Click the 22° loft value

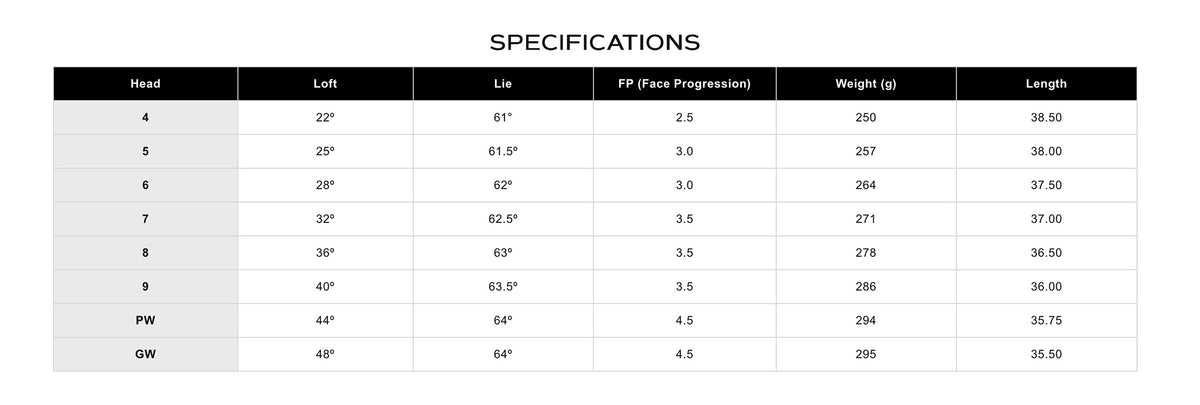pos(325,118)
